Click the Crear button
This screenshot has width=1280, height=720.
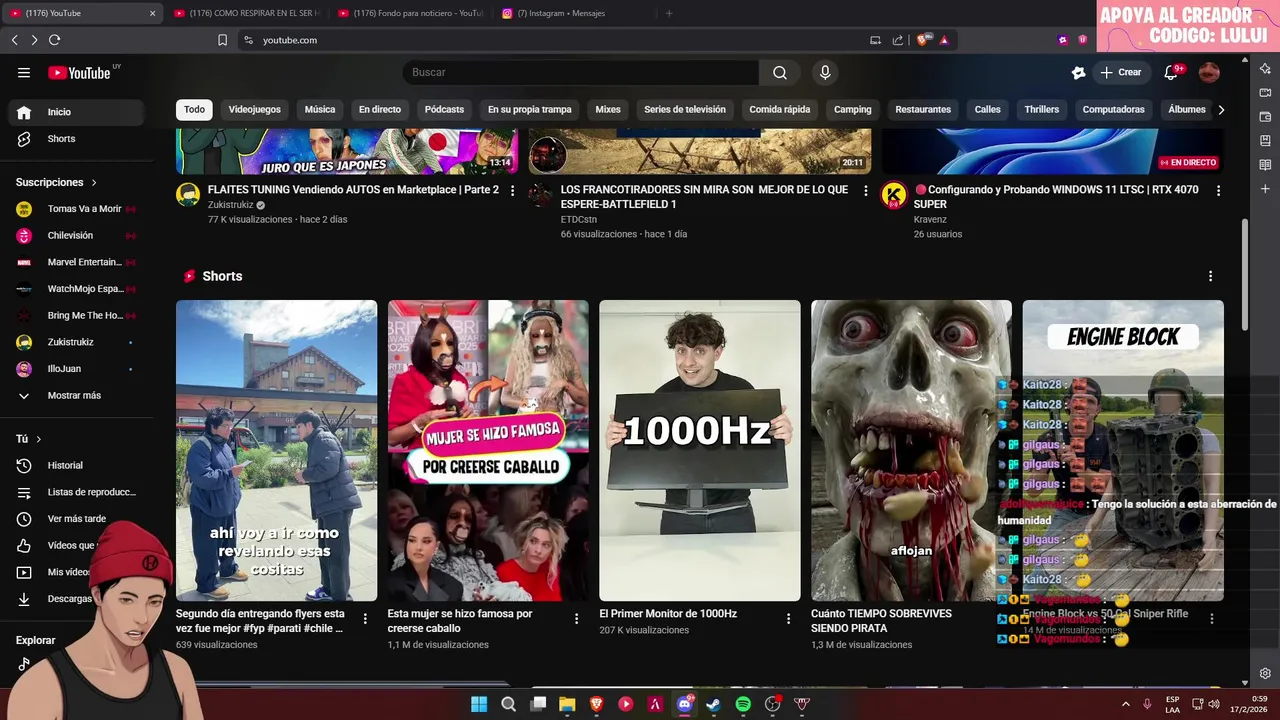coord(1121,72)
